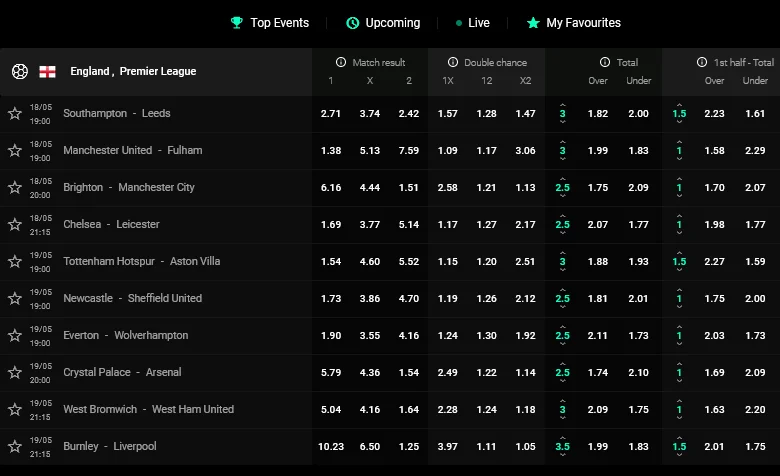Click info icon beside 1st half - Total

pyautogui.click(x=702, y=62)
